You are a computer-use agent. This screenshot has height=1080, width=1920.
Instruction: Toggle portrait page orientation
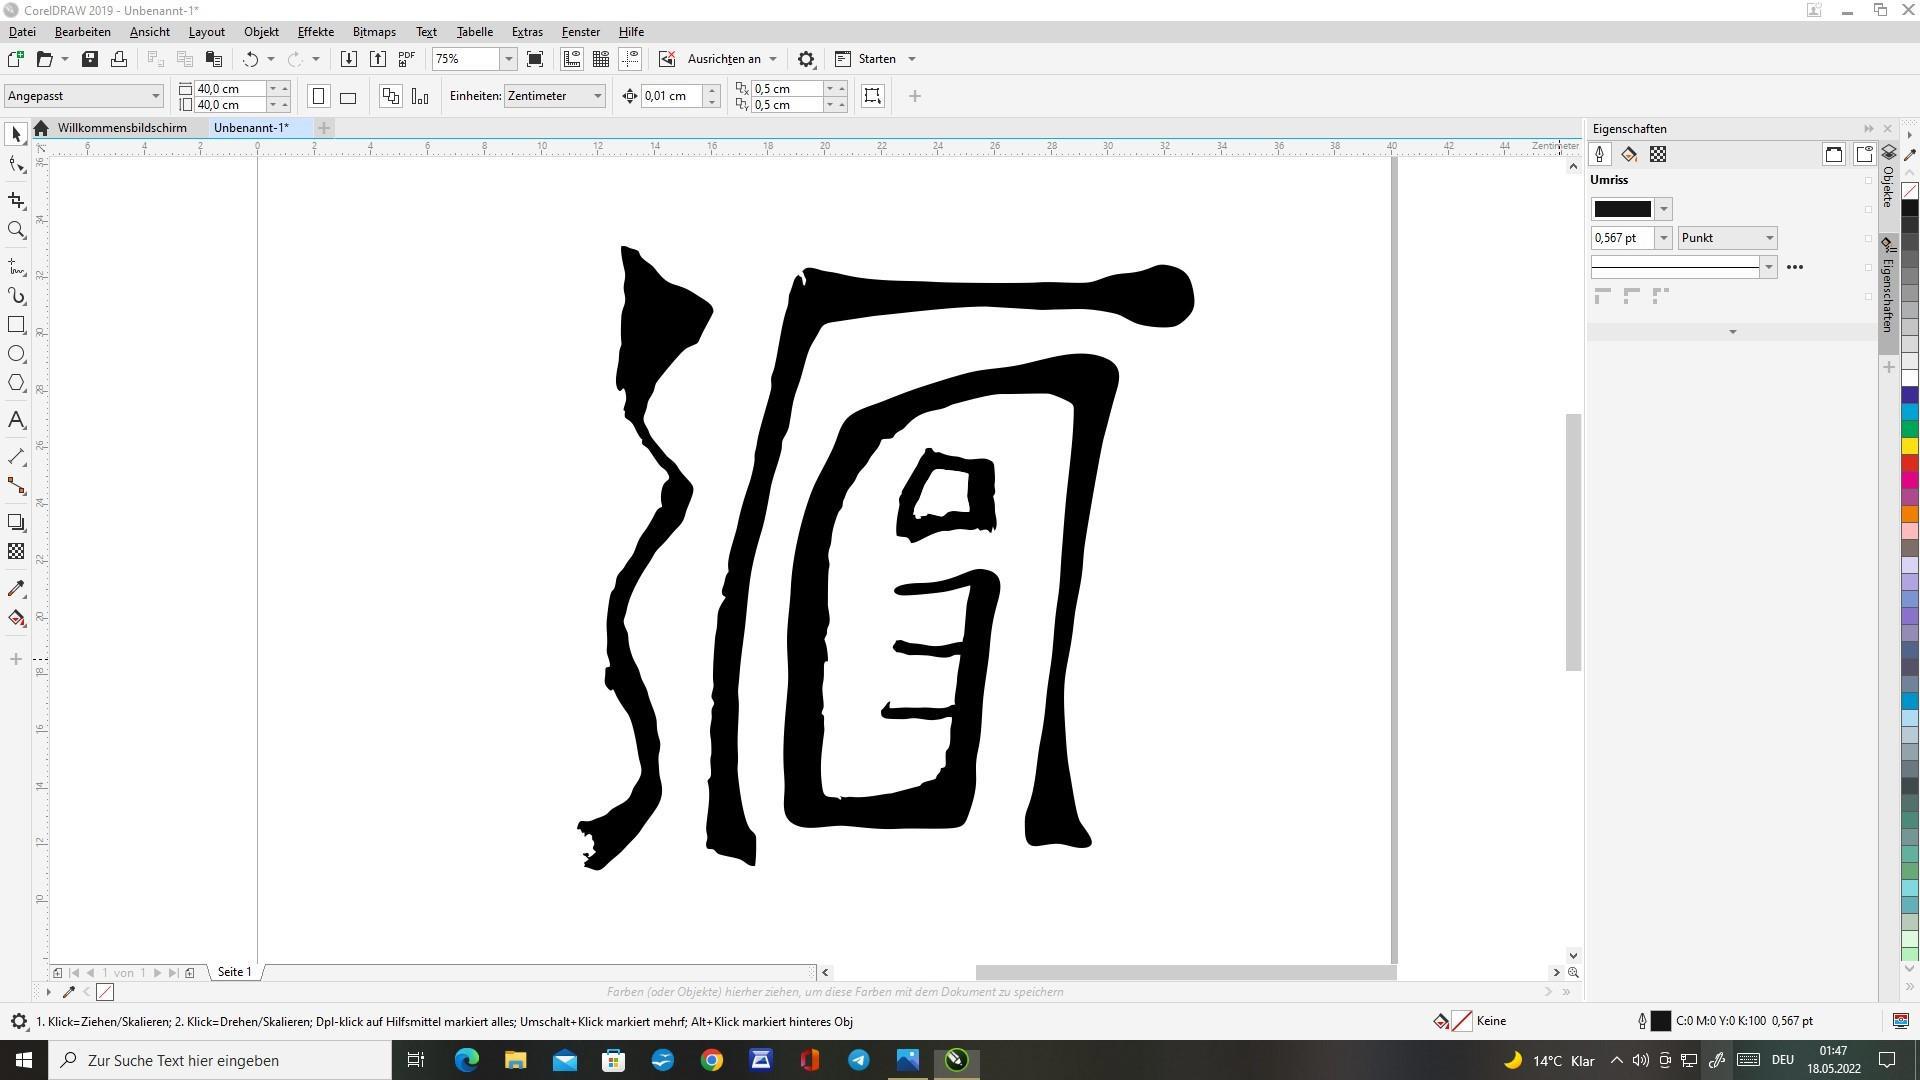click(318, 97)
